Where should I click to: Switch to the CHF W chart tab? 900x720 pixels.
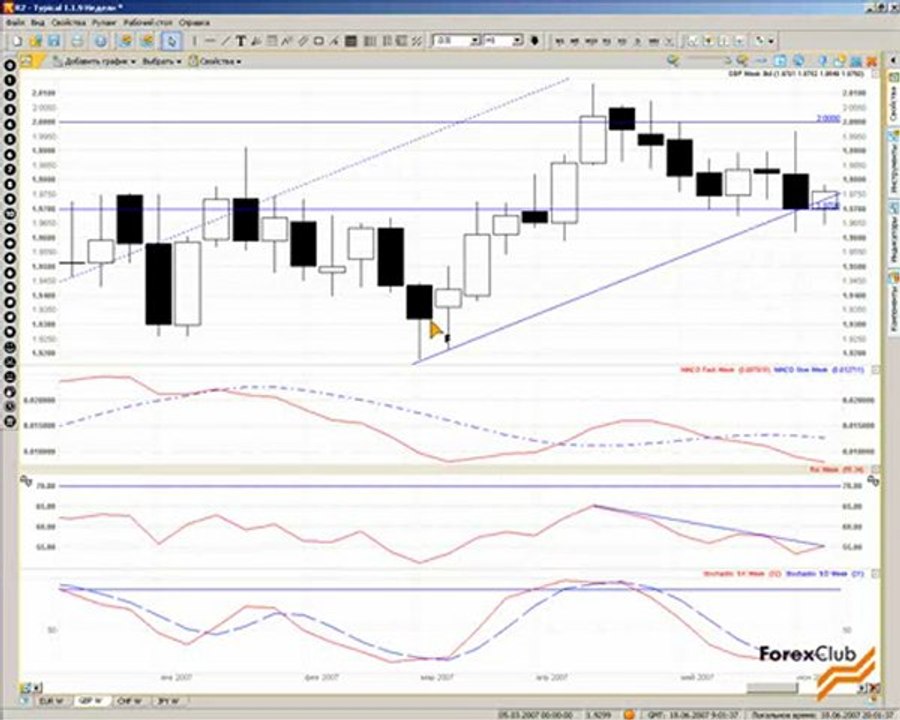tap(130, 701)
